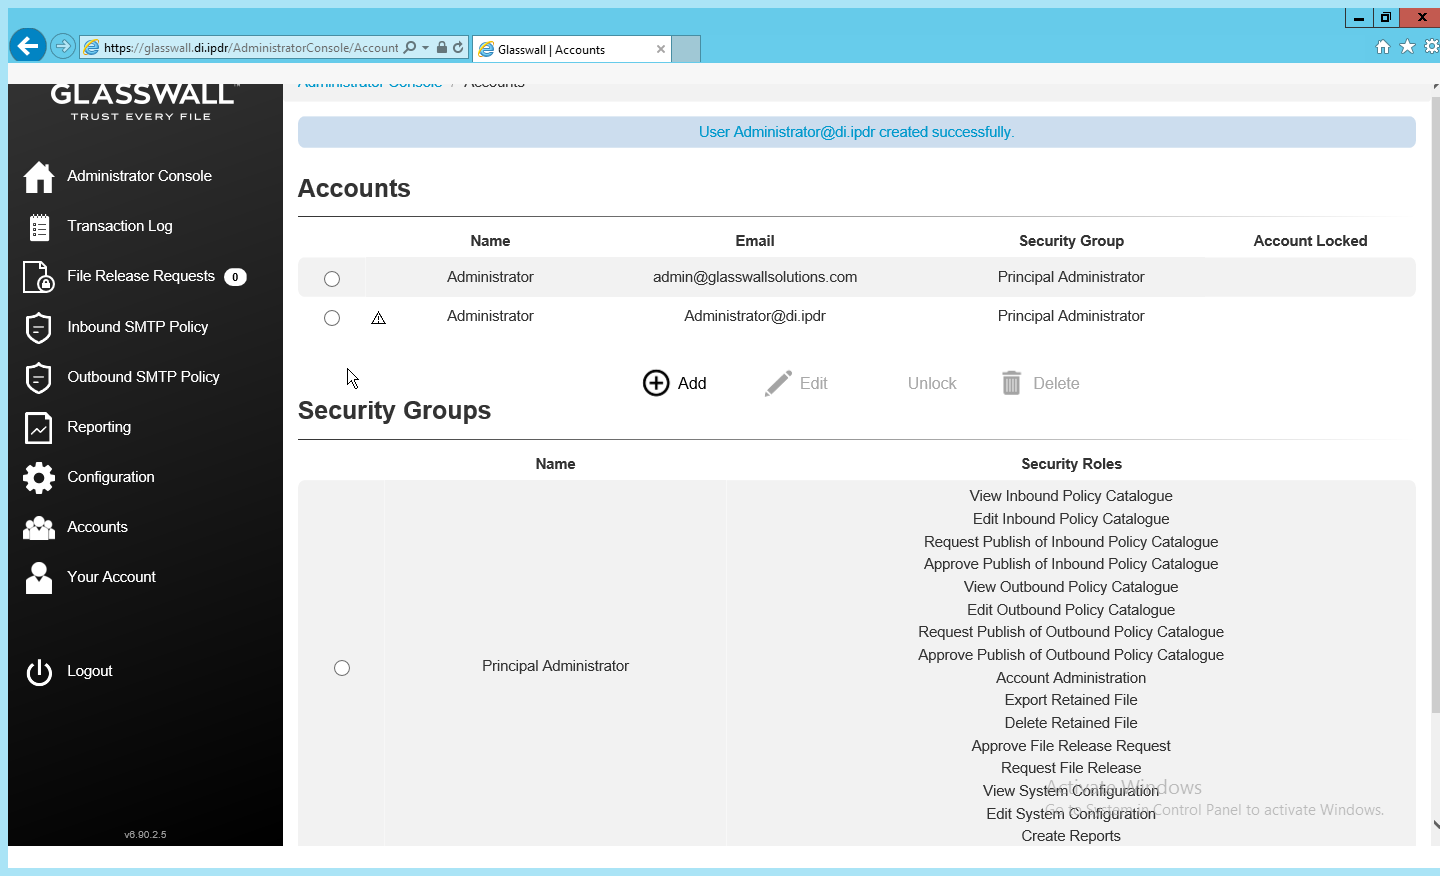The width and height of the screenshot is (1440, 876).
Task: Click the Delete account button
Action: pos(1041,383)
